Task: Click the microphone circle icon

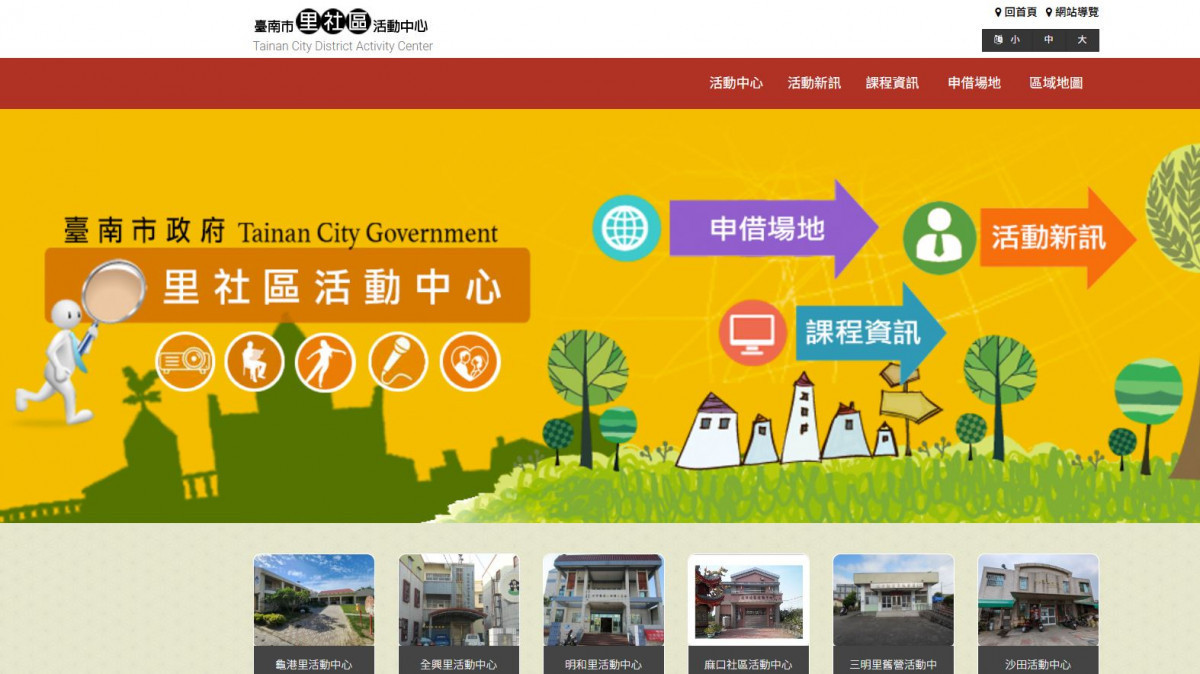Action: tap(398, 361)
